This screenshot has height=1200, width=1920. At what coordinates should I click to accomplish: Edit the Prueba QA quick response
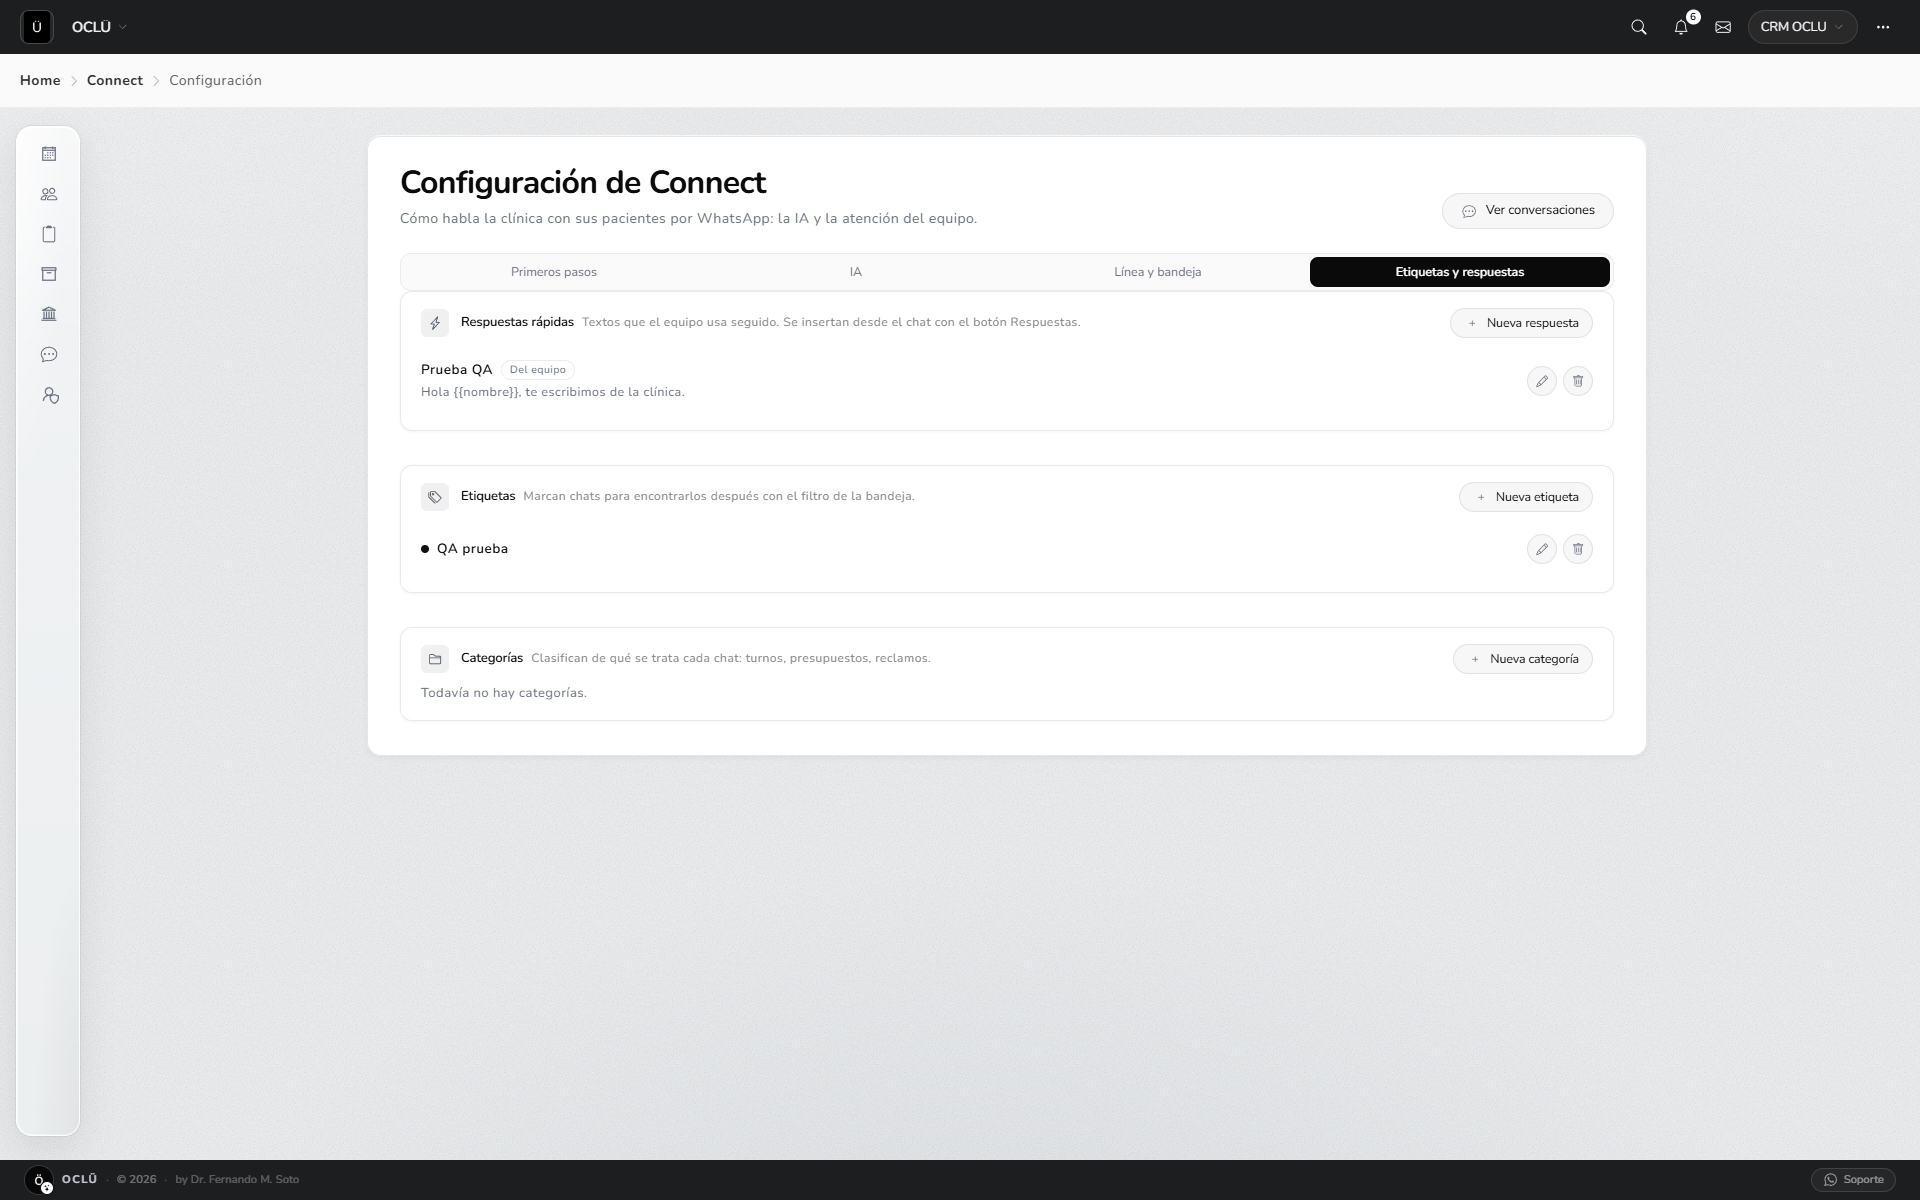1542,381
